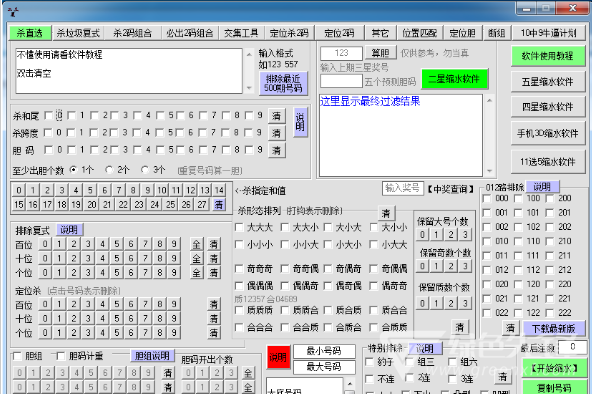Click the 软件使用教程 green button
Screen dimensions: 592x394
coord(547,56)
